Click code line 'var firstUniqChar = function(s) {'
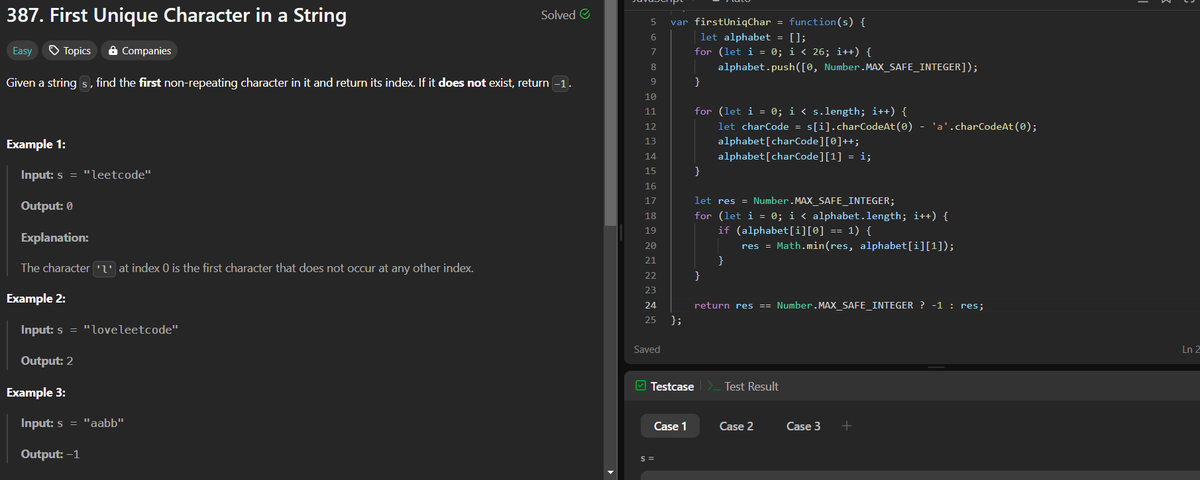This screenshot has height=480, width=1200. [768, 21]
